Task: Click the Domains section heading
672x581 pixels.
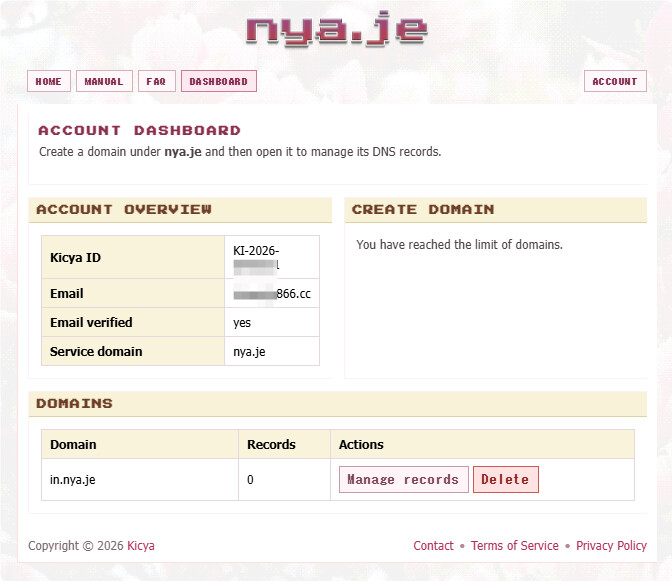Action: pyautogui.click(x=75, y=403)
